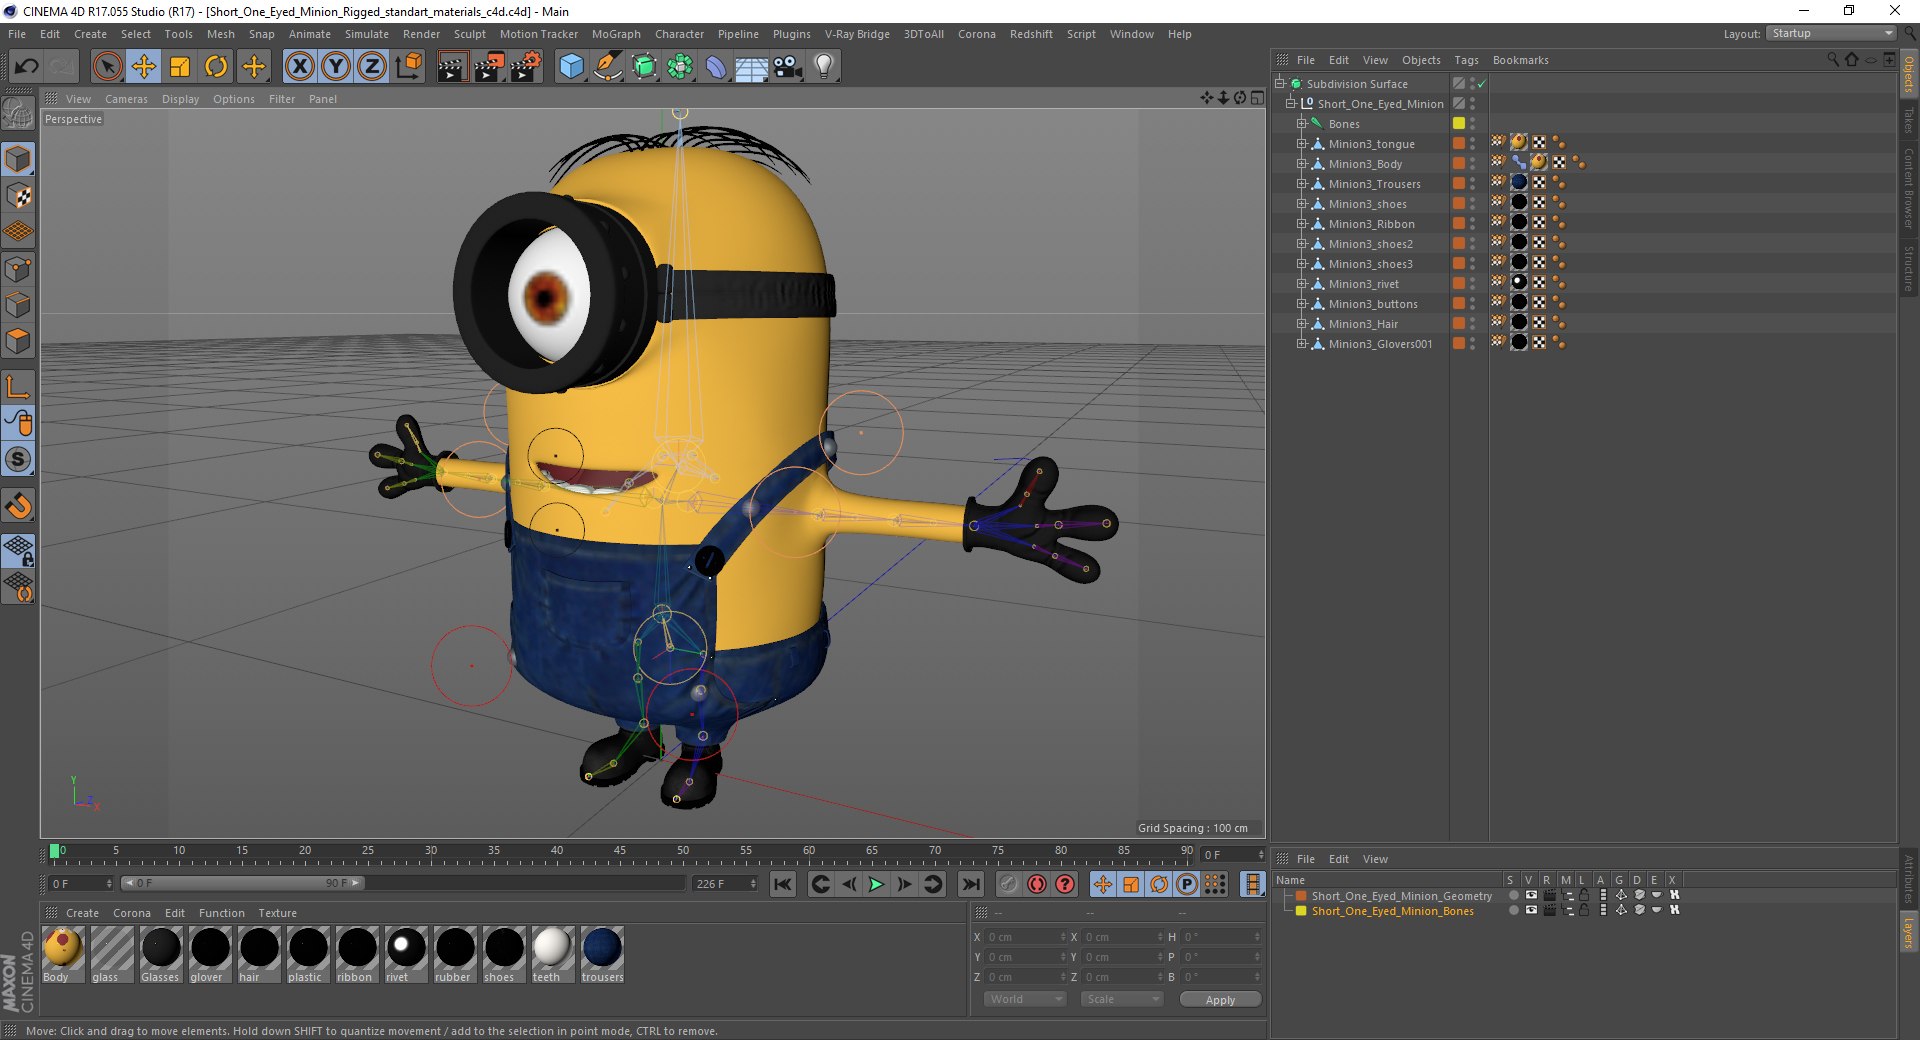Click the Go to Start button
The height and width of the screenshot is (1040, 1920).
tap(783, 884)
